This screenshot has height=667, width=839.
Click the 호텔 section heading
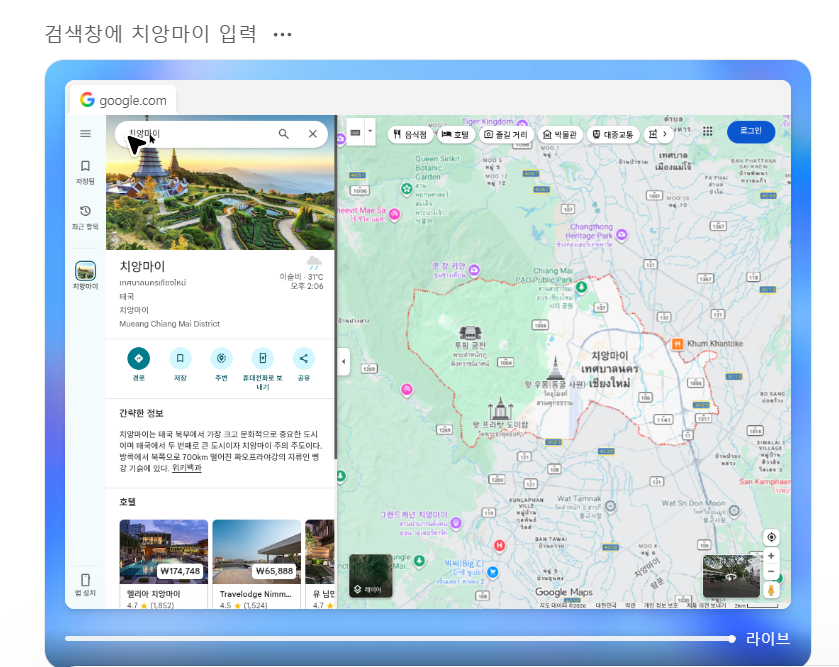(x=127, y=502)
